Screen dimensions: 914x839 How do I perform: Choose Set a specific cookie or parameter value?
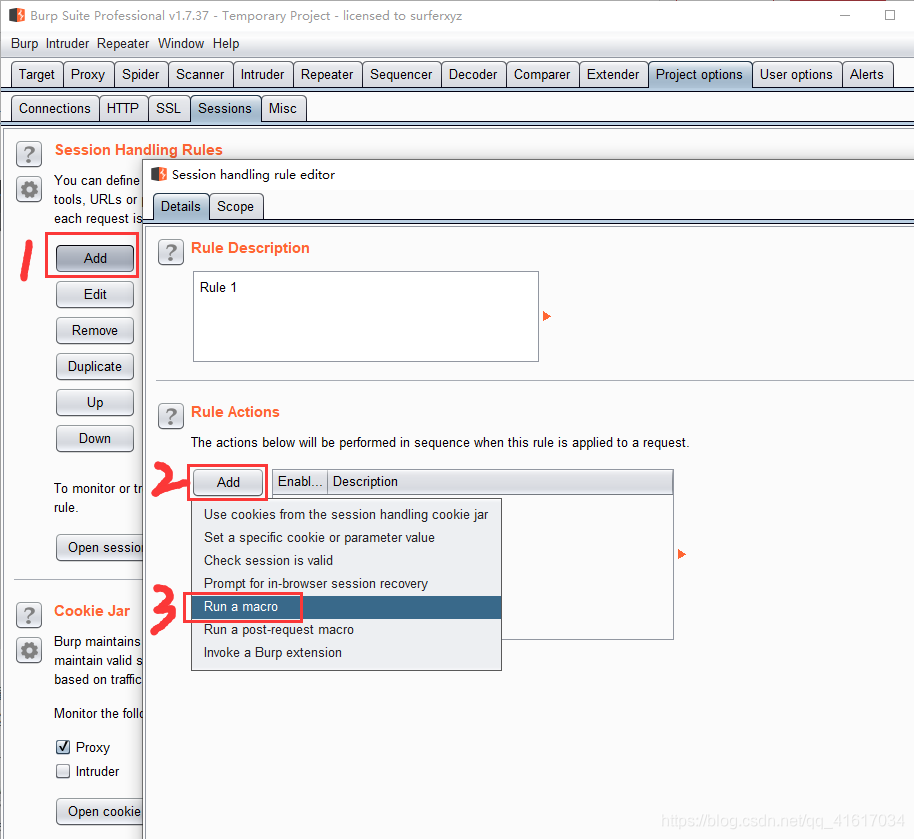(346, 537)
